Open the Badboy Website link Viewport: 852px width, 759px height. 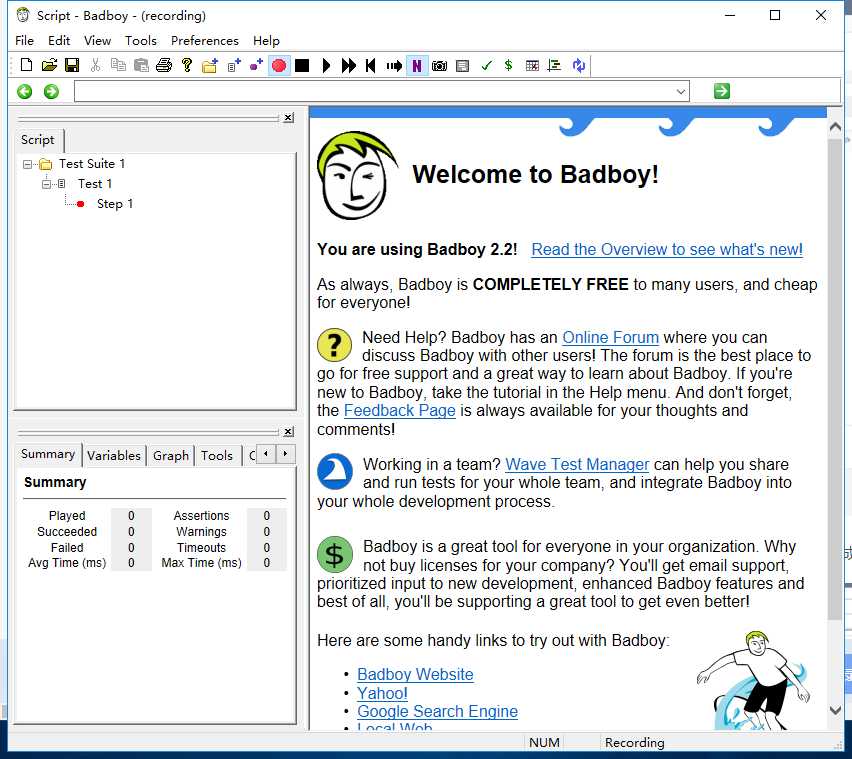(x=415, y=674)
